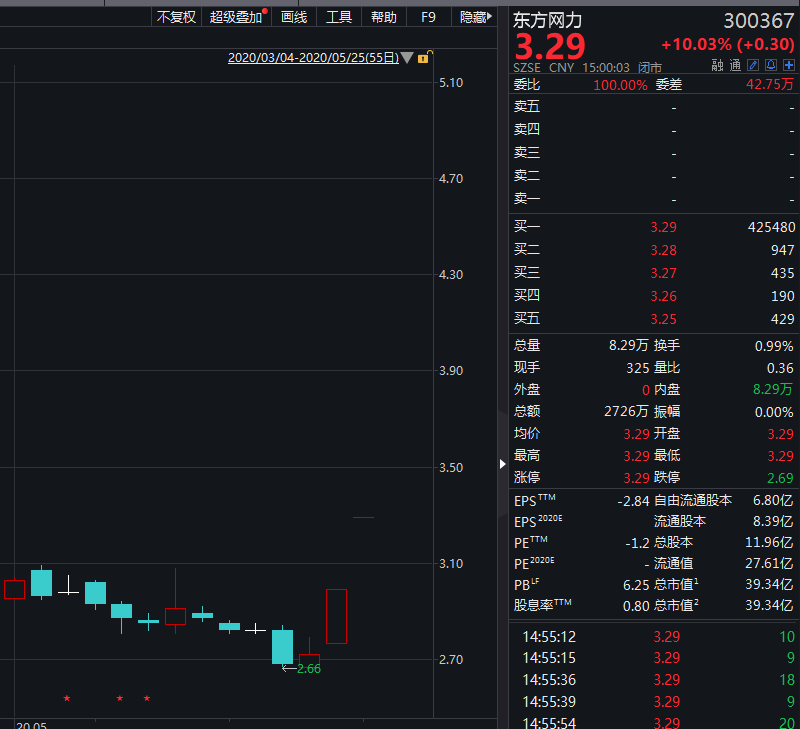Click the 买五 bid price 3.25
Screen dimensions: 800x729
pyautogui.click(x=663, y=319)
